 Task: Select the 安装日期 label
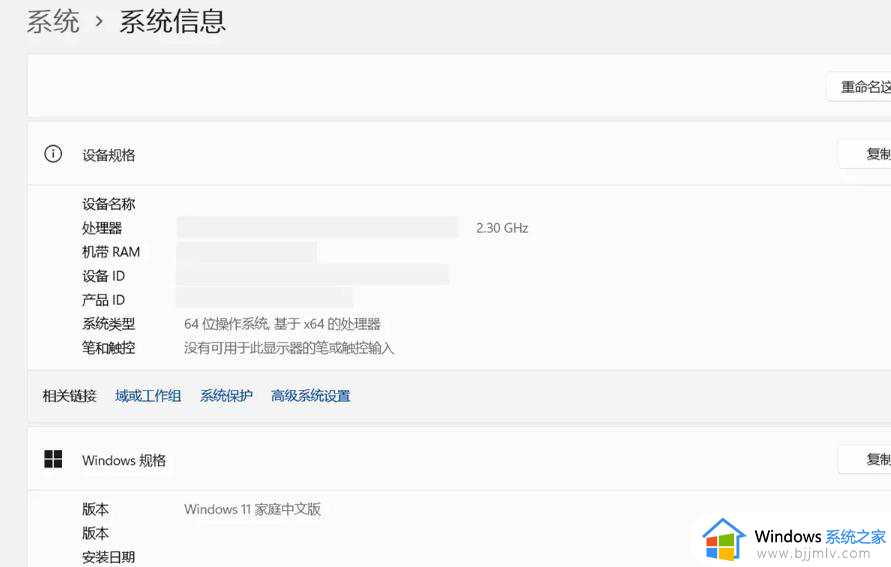tap(109, 557)
